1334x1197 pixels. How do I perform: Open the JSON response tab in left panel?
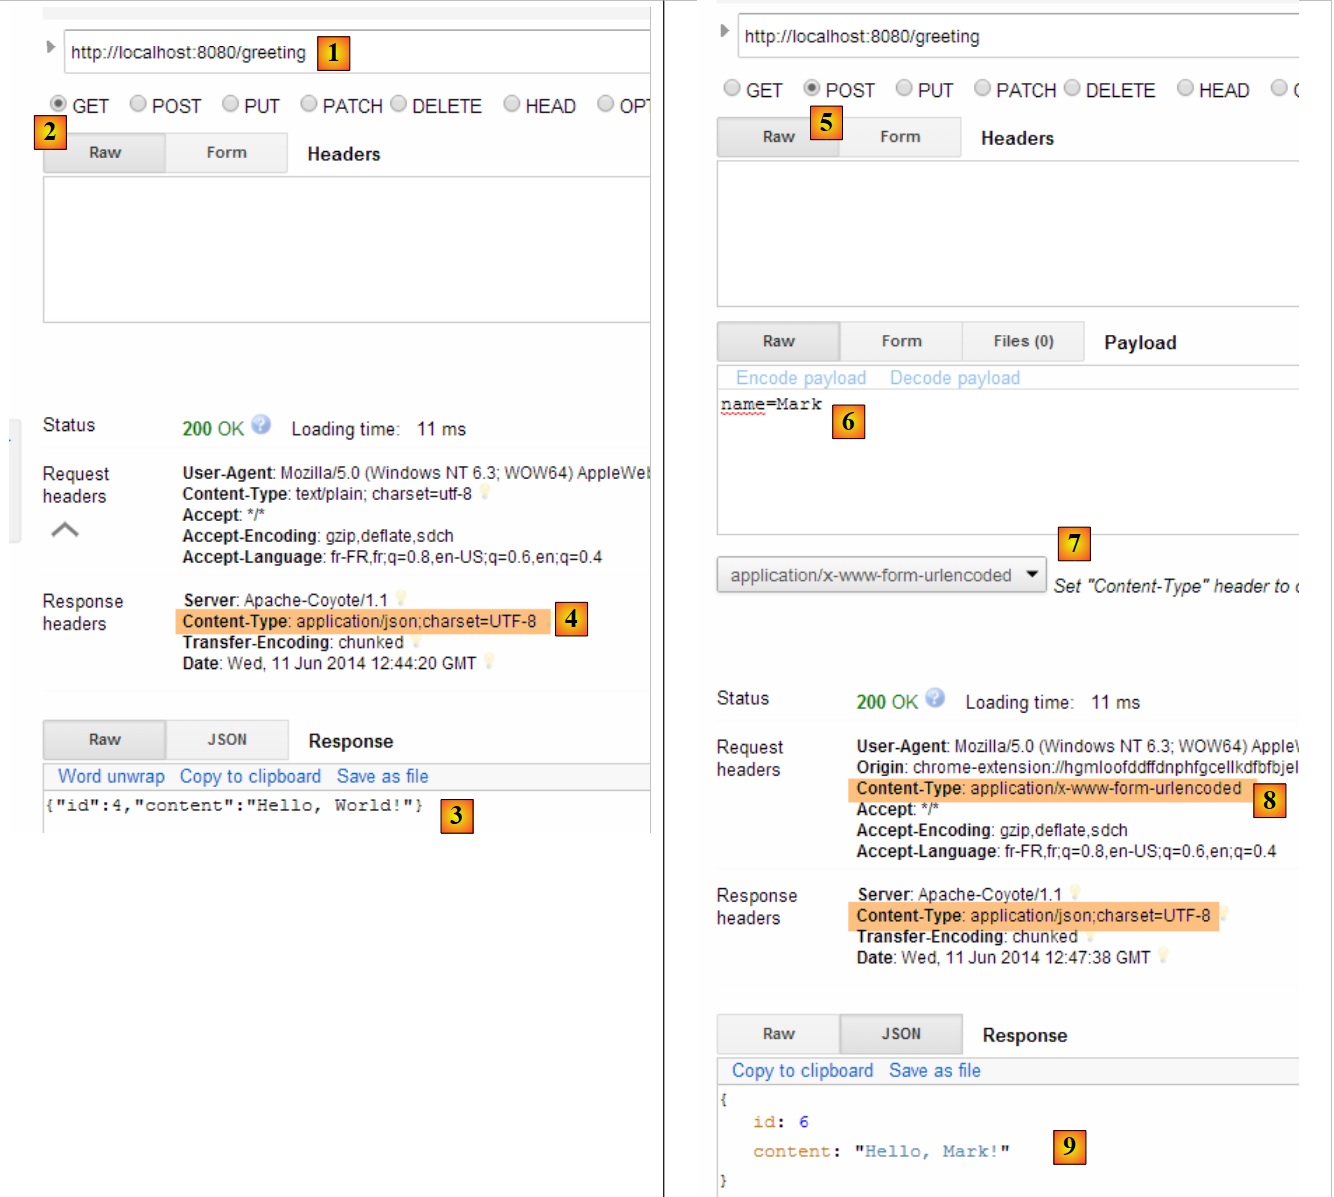[x=227, y=740]
